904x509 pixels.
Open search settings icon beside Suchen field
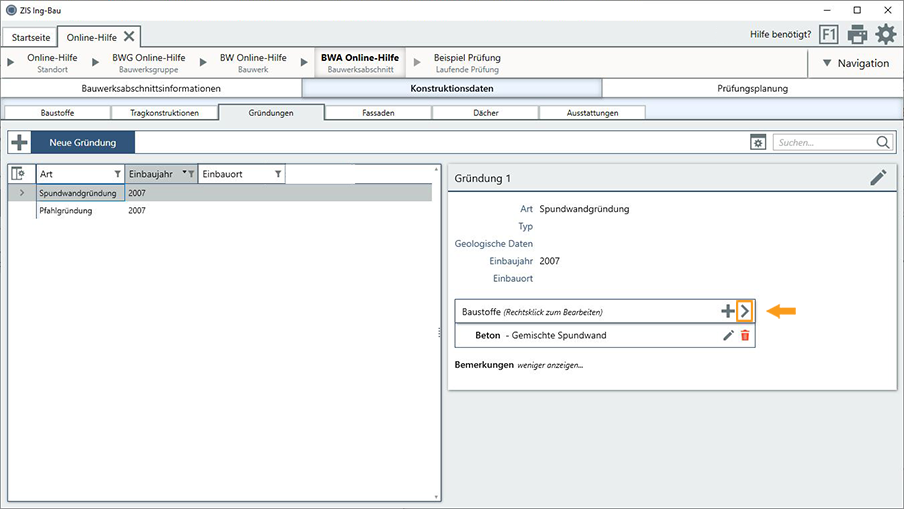(x=758, y=143)
